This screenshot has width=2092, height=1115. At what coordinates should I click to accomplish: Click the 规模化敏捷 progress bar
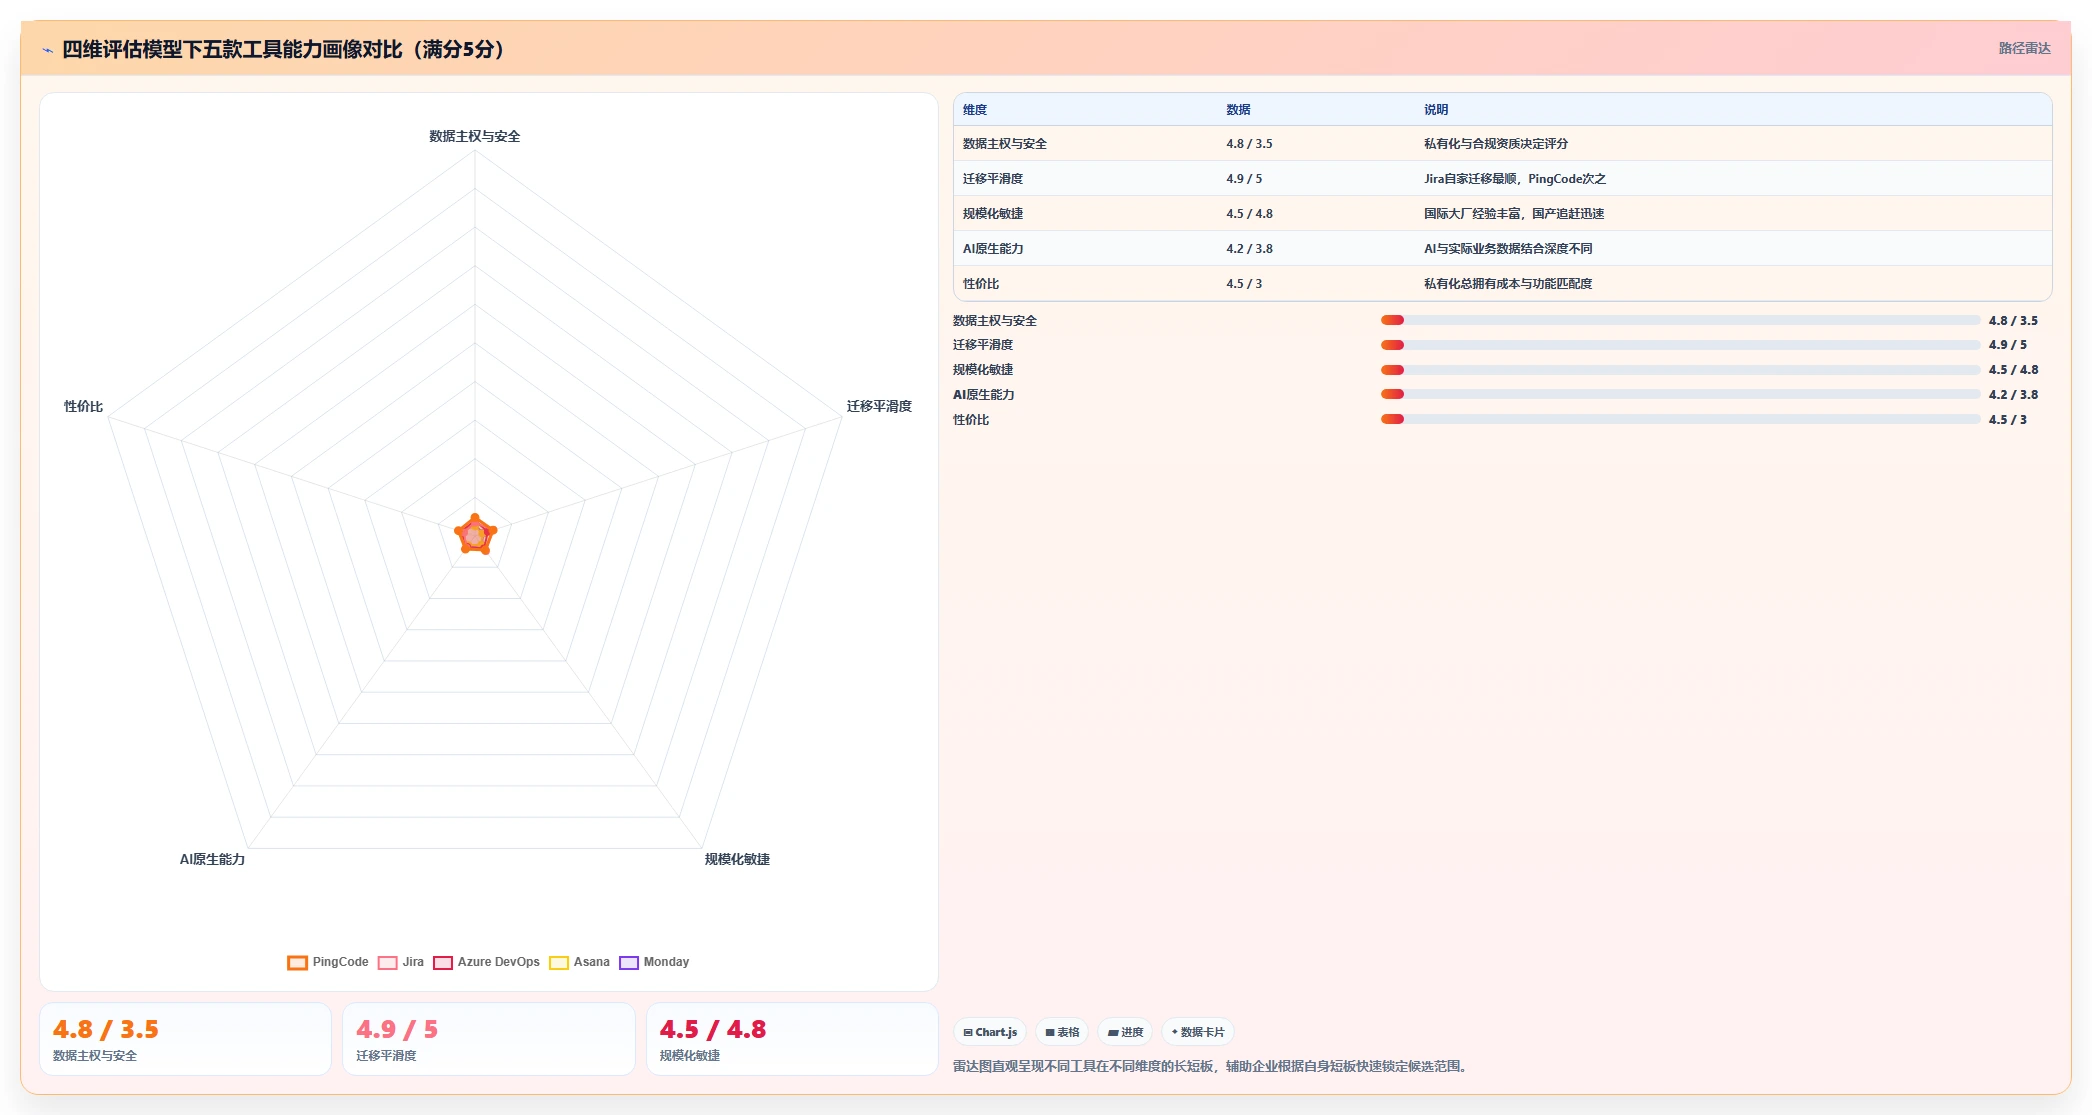pos(1680,370)
